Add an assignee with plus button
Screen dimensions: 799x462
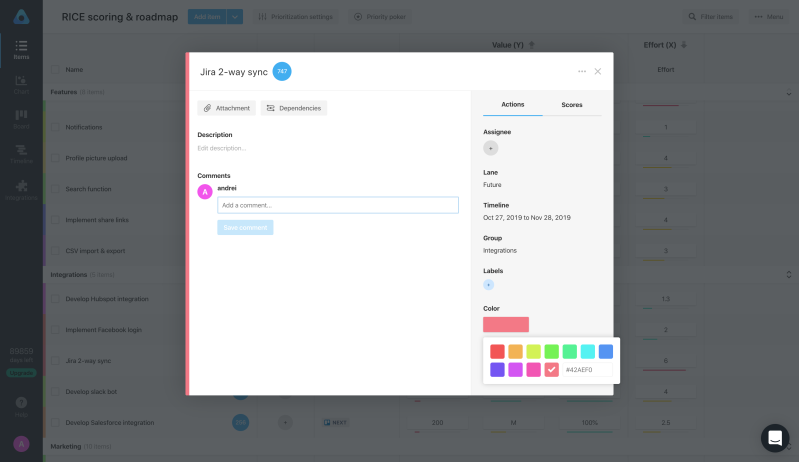[490, 148]
